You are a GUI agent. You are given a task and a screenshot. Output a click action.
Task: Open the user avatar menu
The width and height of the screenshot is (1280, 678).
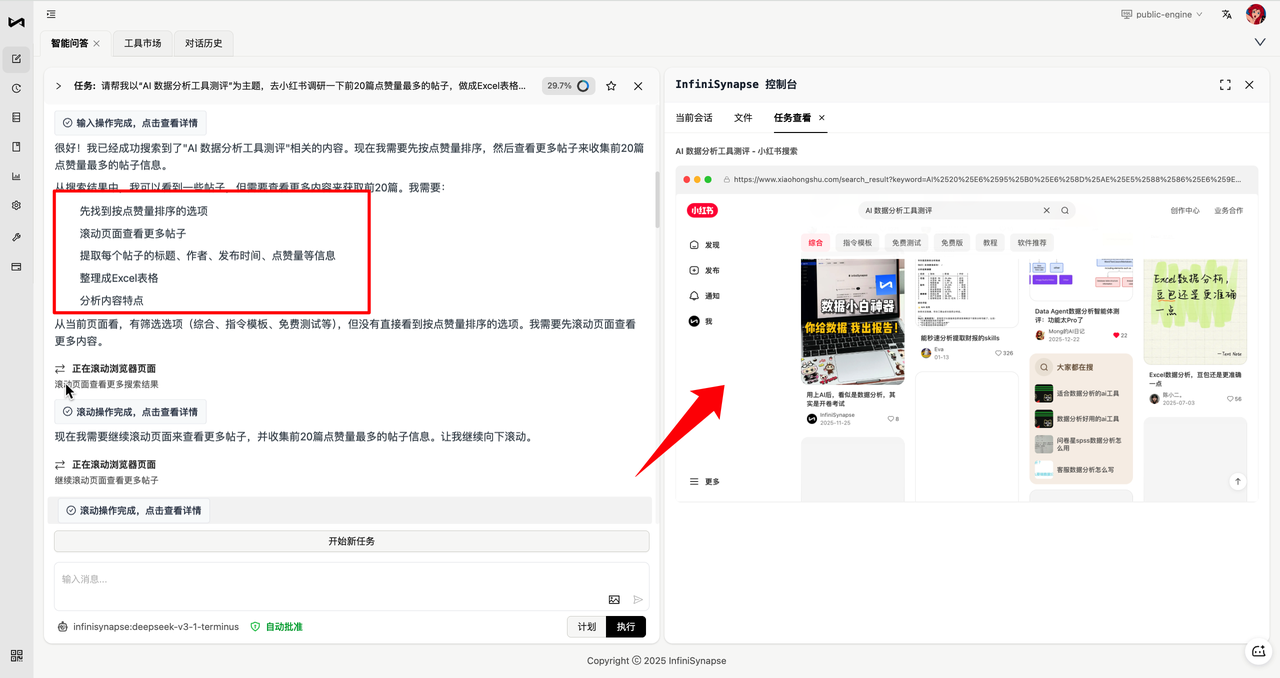tap(1255, 14)
